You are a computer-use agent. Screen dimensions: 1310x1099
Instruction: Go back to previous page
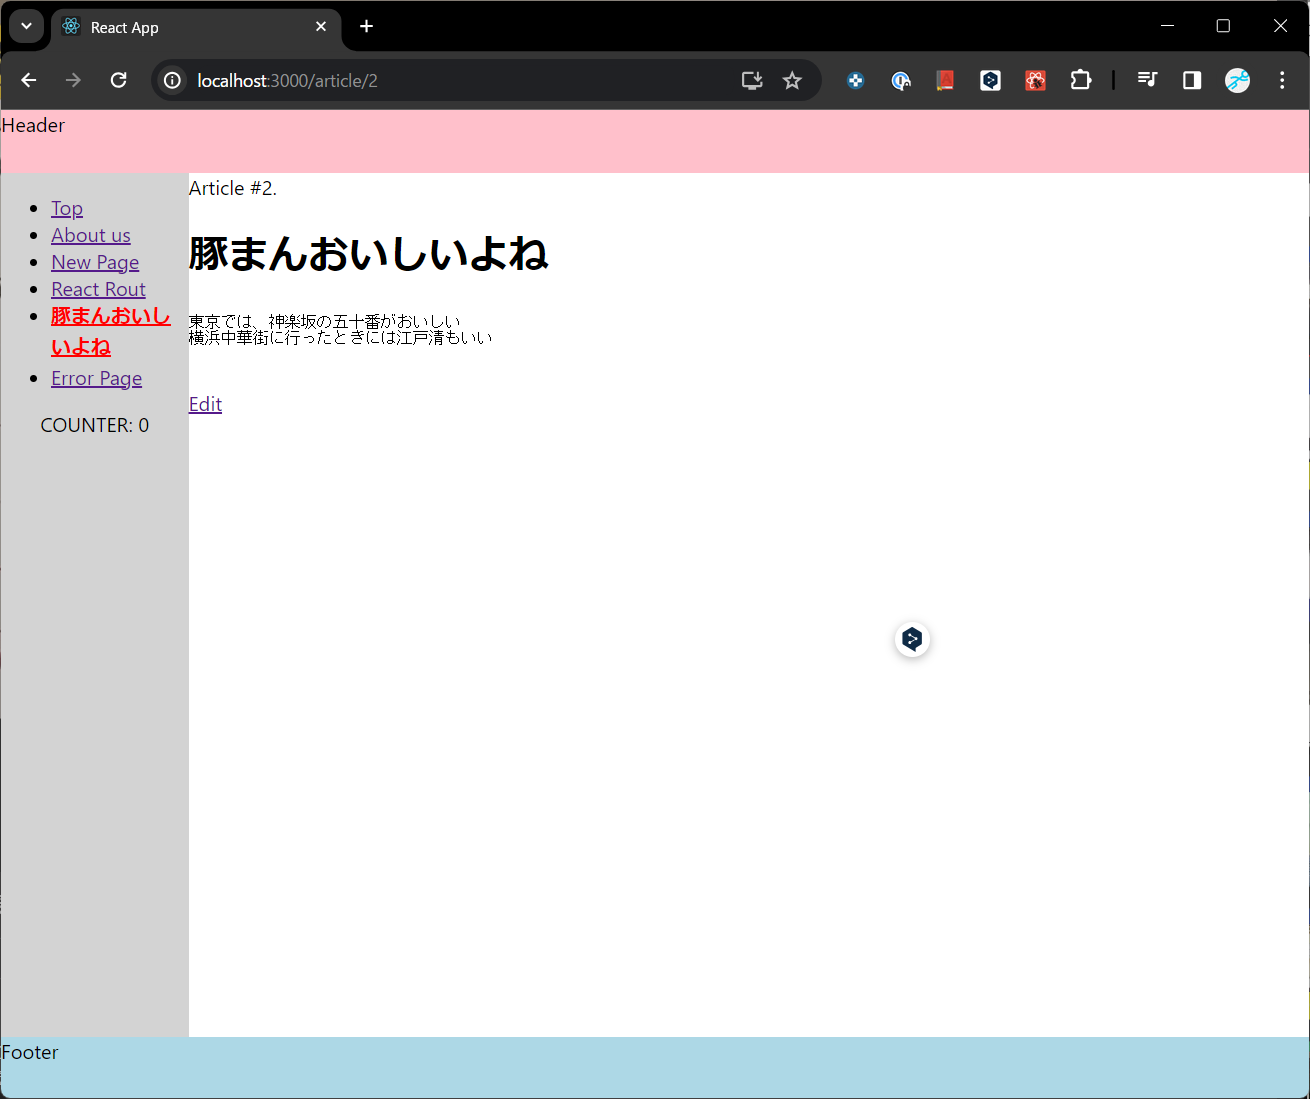(x=29, y=81)
